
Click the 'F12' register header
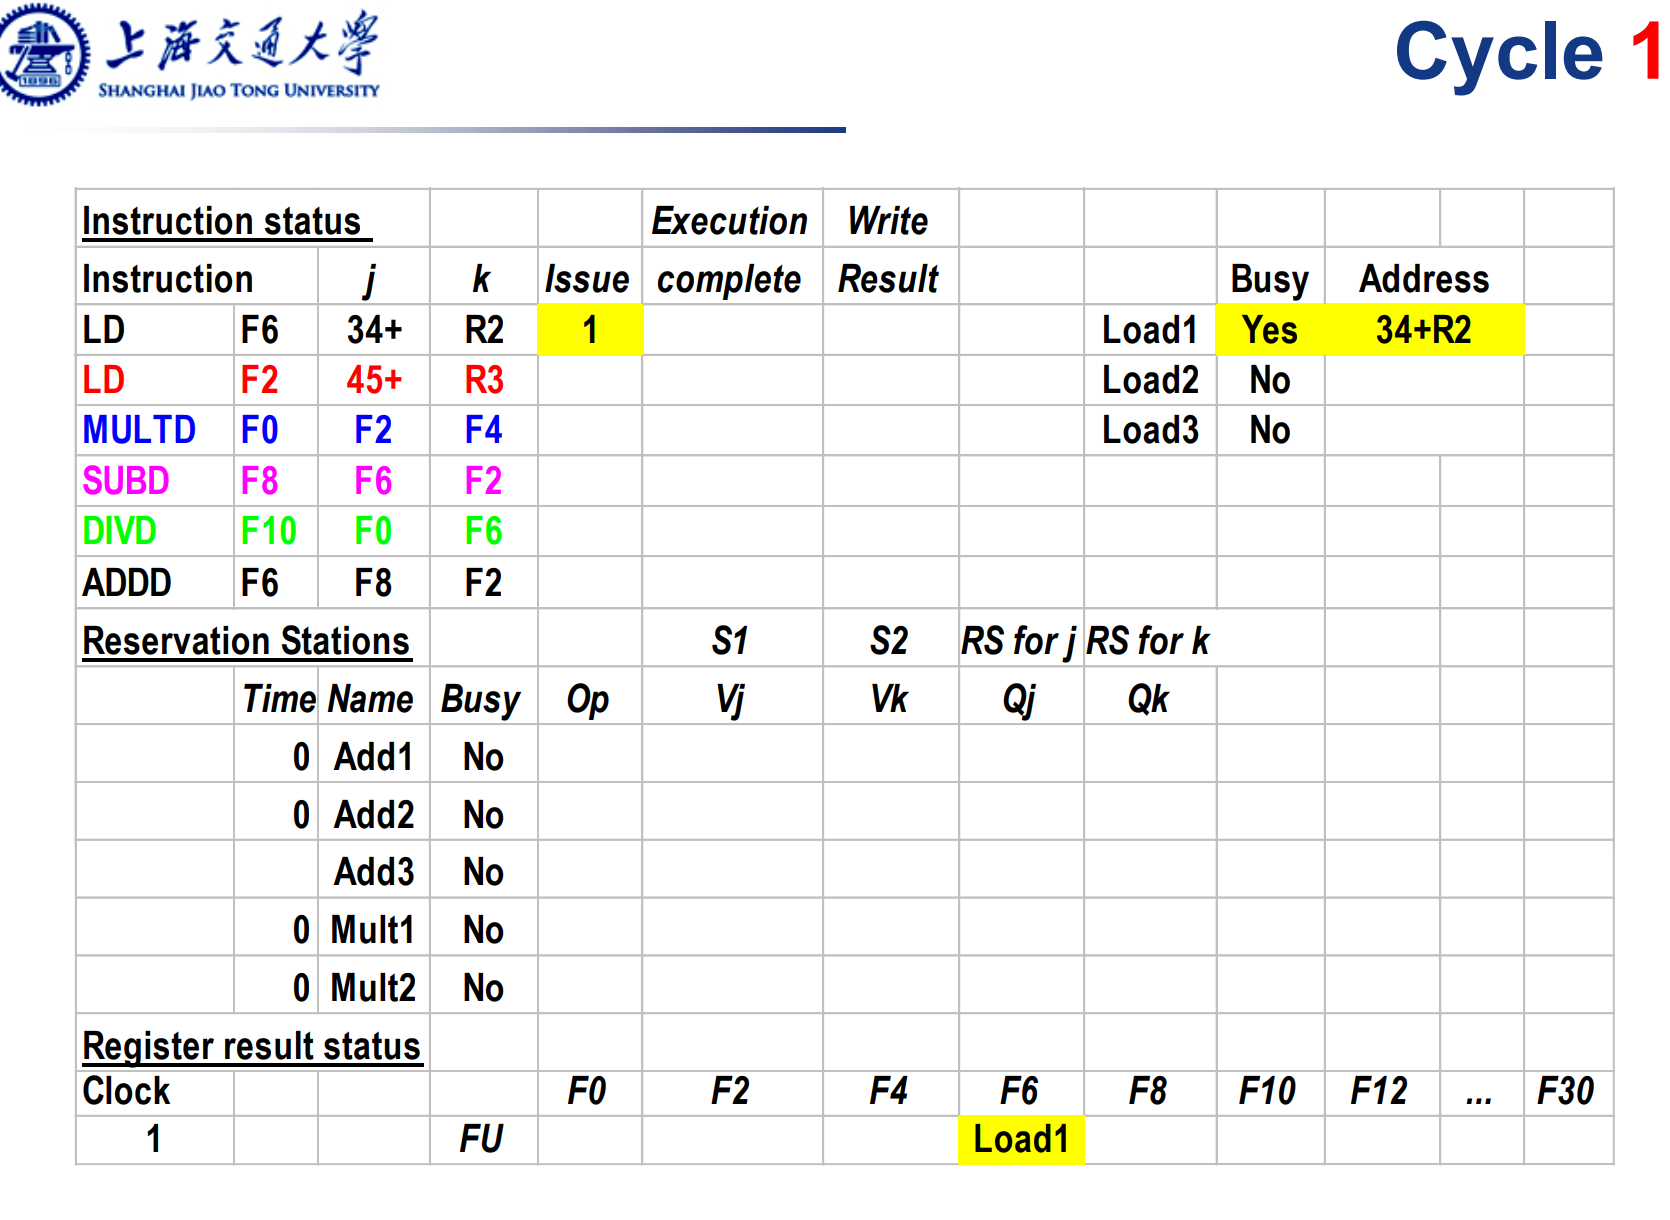pos(1379,1091)
